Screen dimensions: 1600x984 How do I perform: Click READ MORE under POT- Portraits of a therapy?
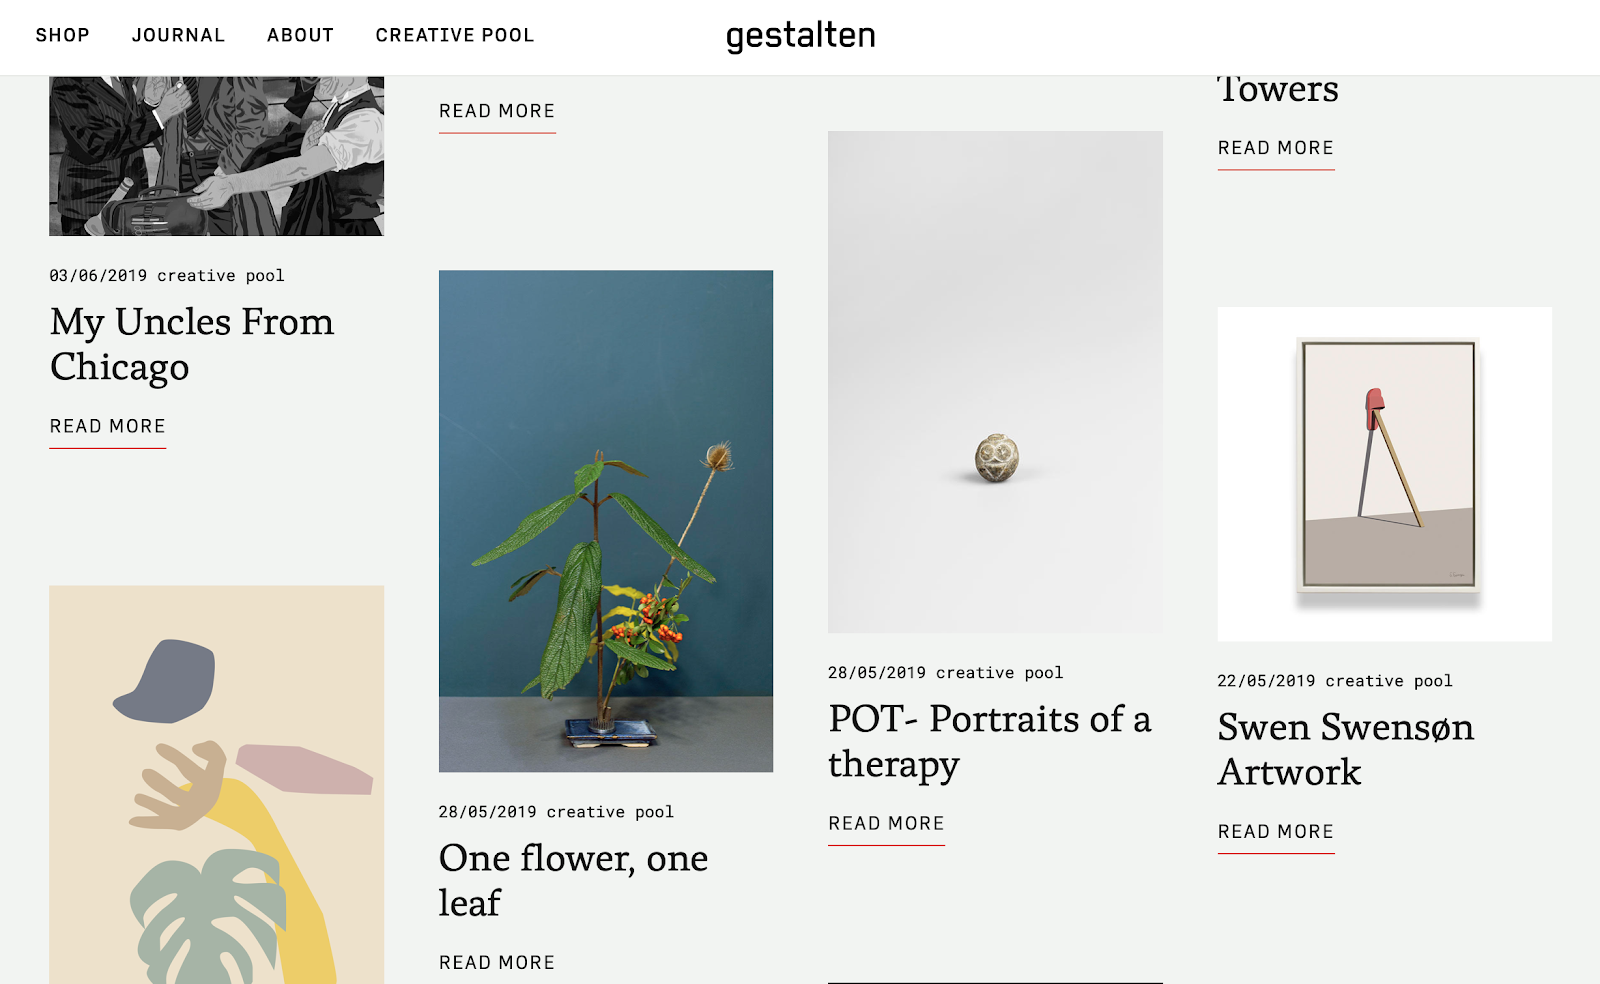tap(886, 824)
